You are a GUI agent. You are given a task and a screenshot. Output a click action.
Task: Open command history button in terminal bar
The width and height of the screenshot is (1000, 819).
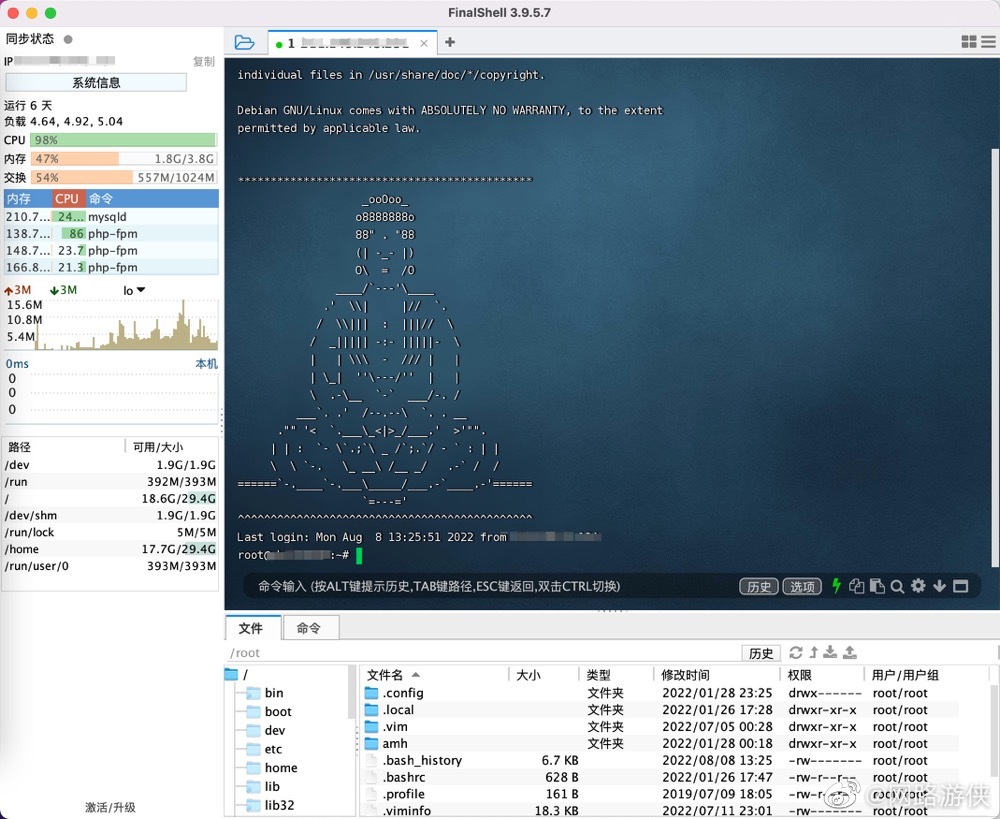[x=758, y=586]
